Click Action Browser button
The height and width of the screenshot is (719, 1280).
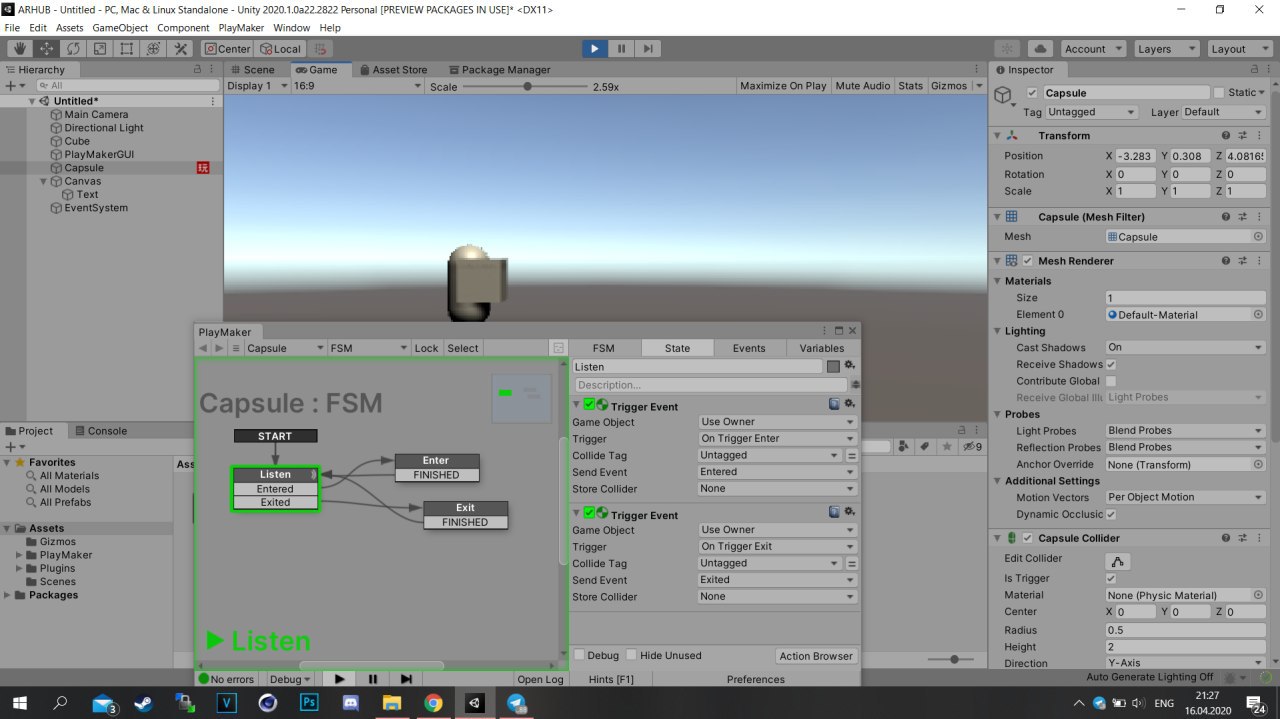[816, 656]
